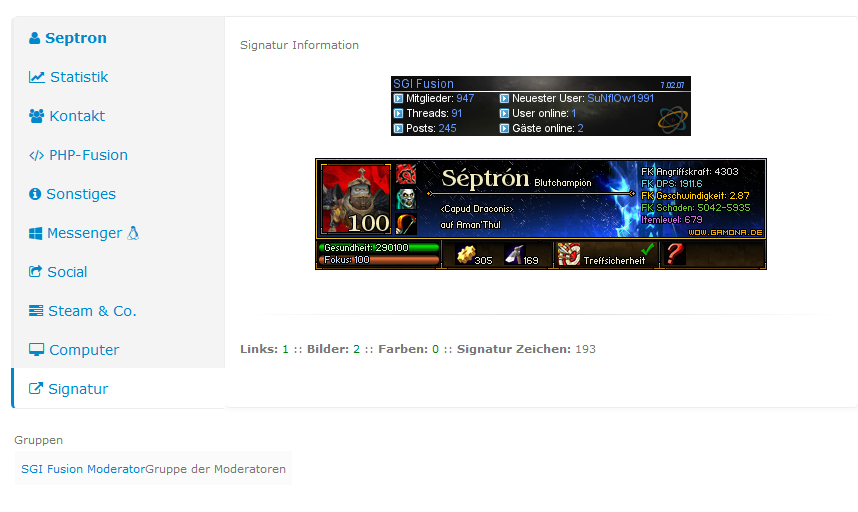Click the arrow bullet beside Mitglieder
The width and height of the screenshot is (858, 512).
pyautogui.click(x=398, y=99)
